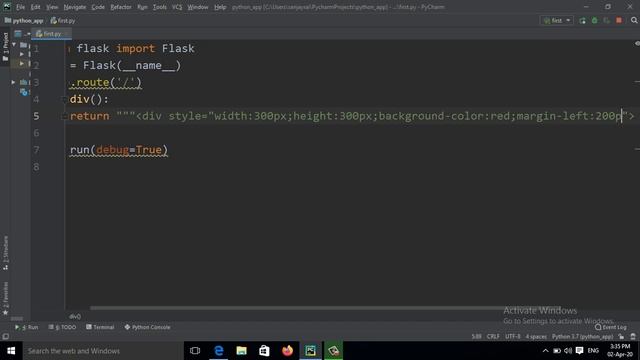The height and width of the screenshot is (360, 640).
Task: Click the volume speaker tray icon
Action: tap(568, 351)
